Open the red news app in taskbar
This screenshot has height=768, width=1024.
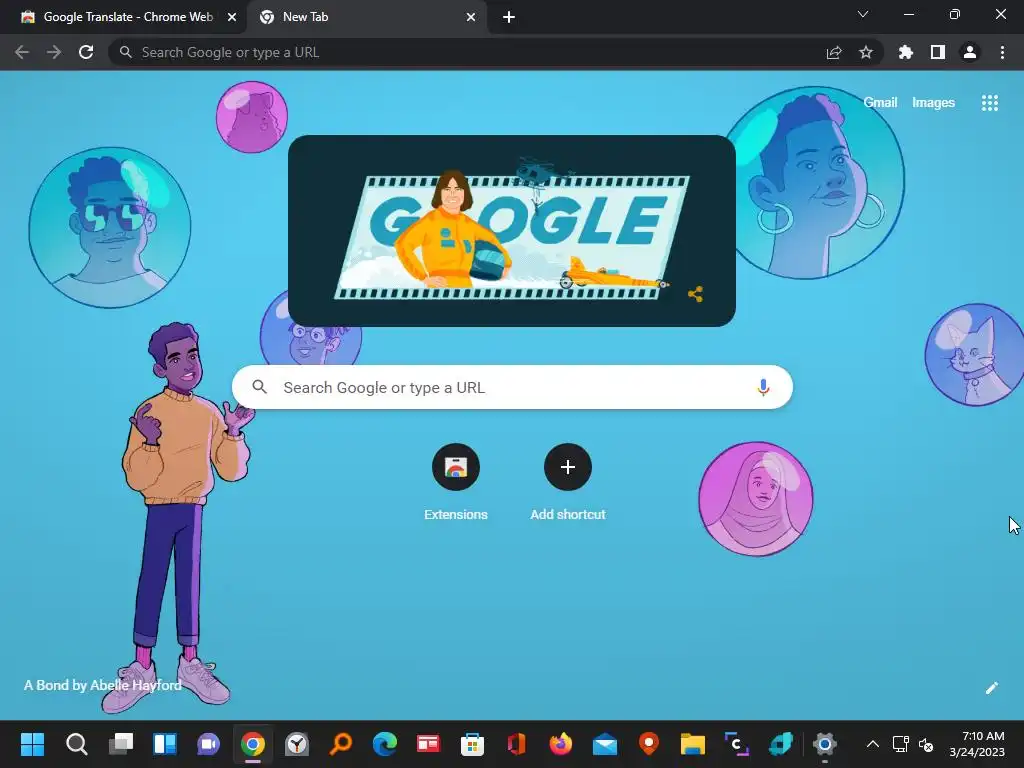(x=428, y=744)
